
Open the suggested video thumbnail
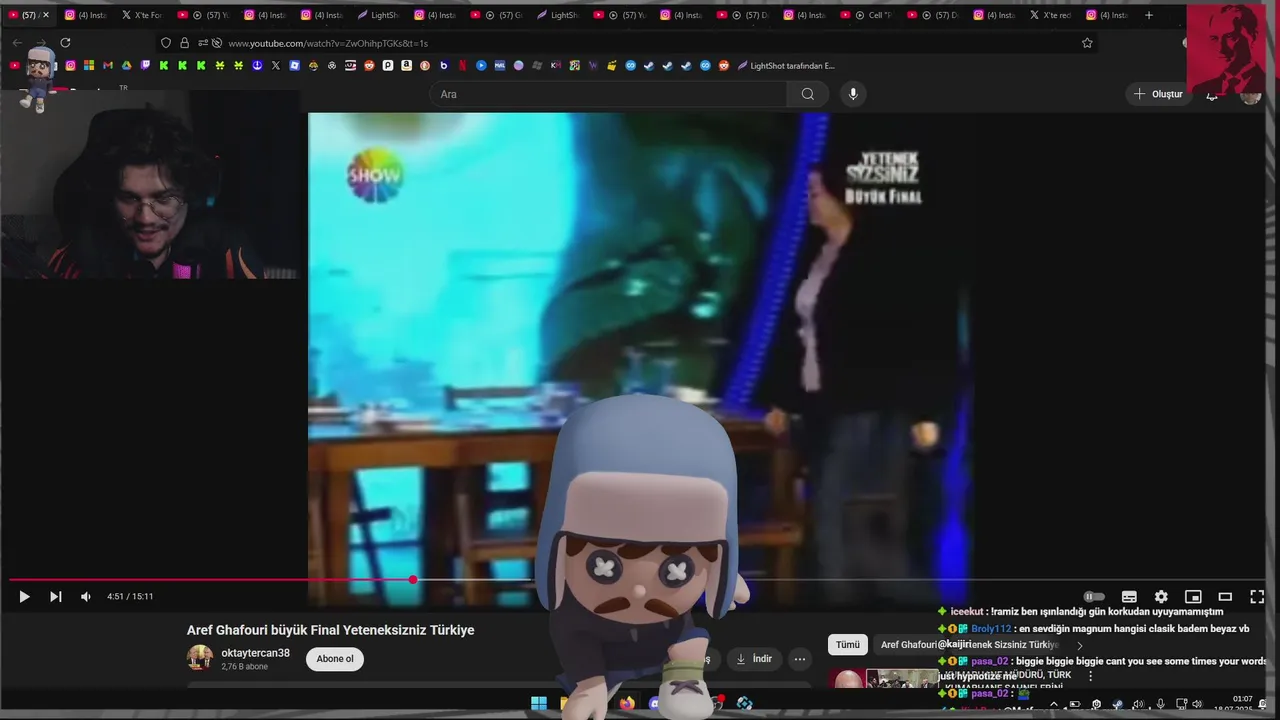click(x=882, y=679)
